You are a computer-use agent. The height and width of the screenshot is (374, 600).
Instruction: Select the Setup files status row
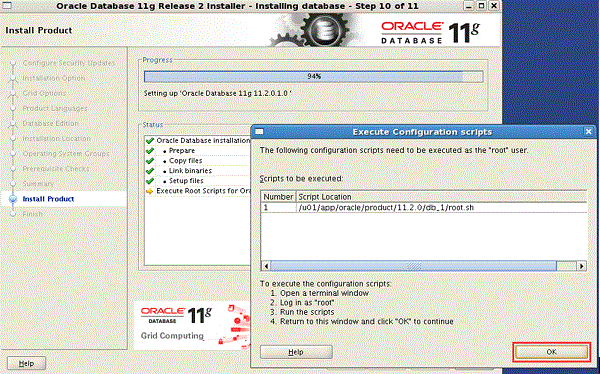tap(197, 181)
